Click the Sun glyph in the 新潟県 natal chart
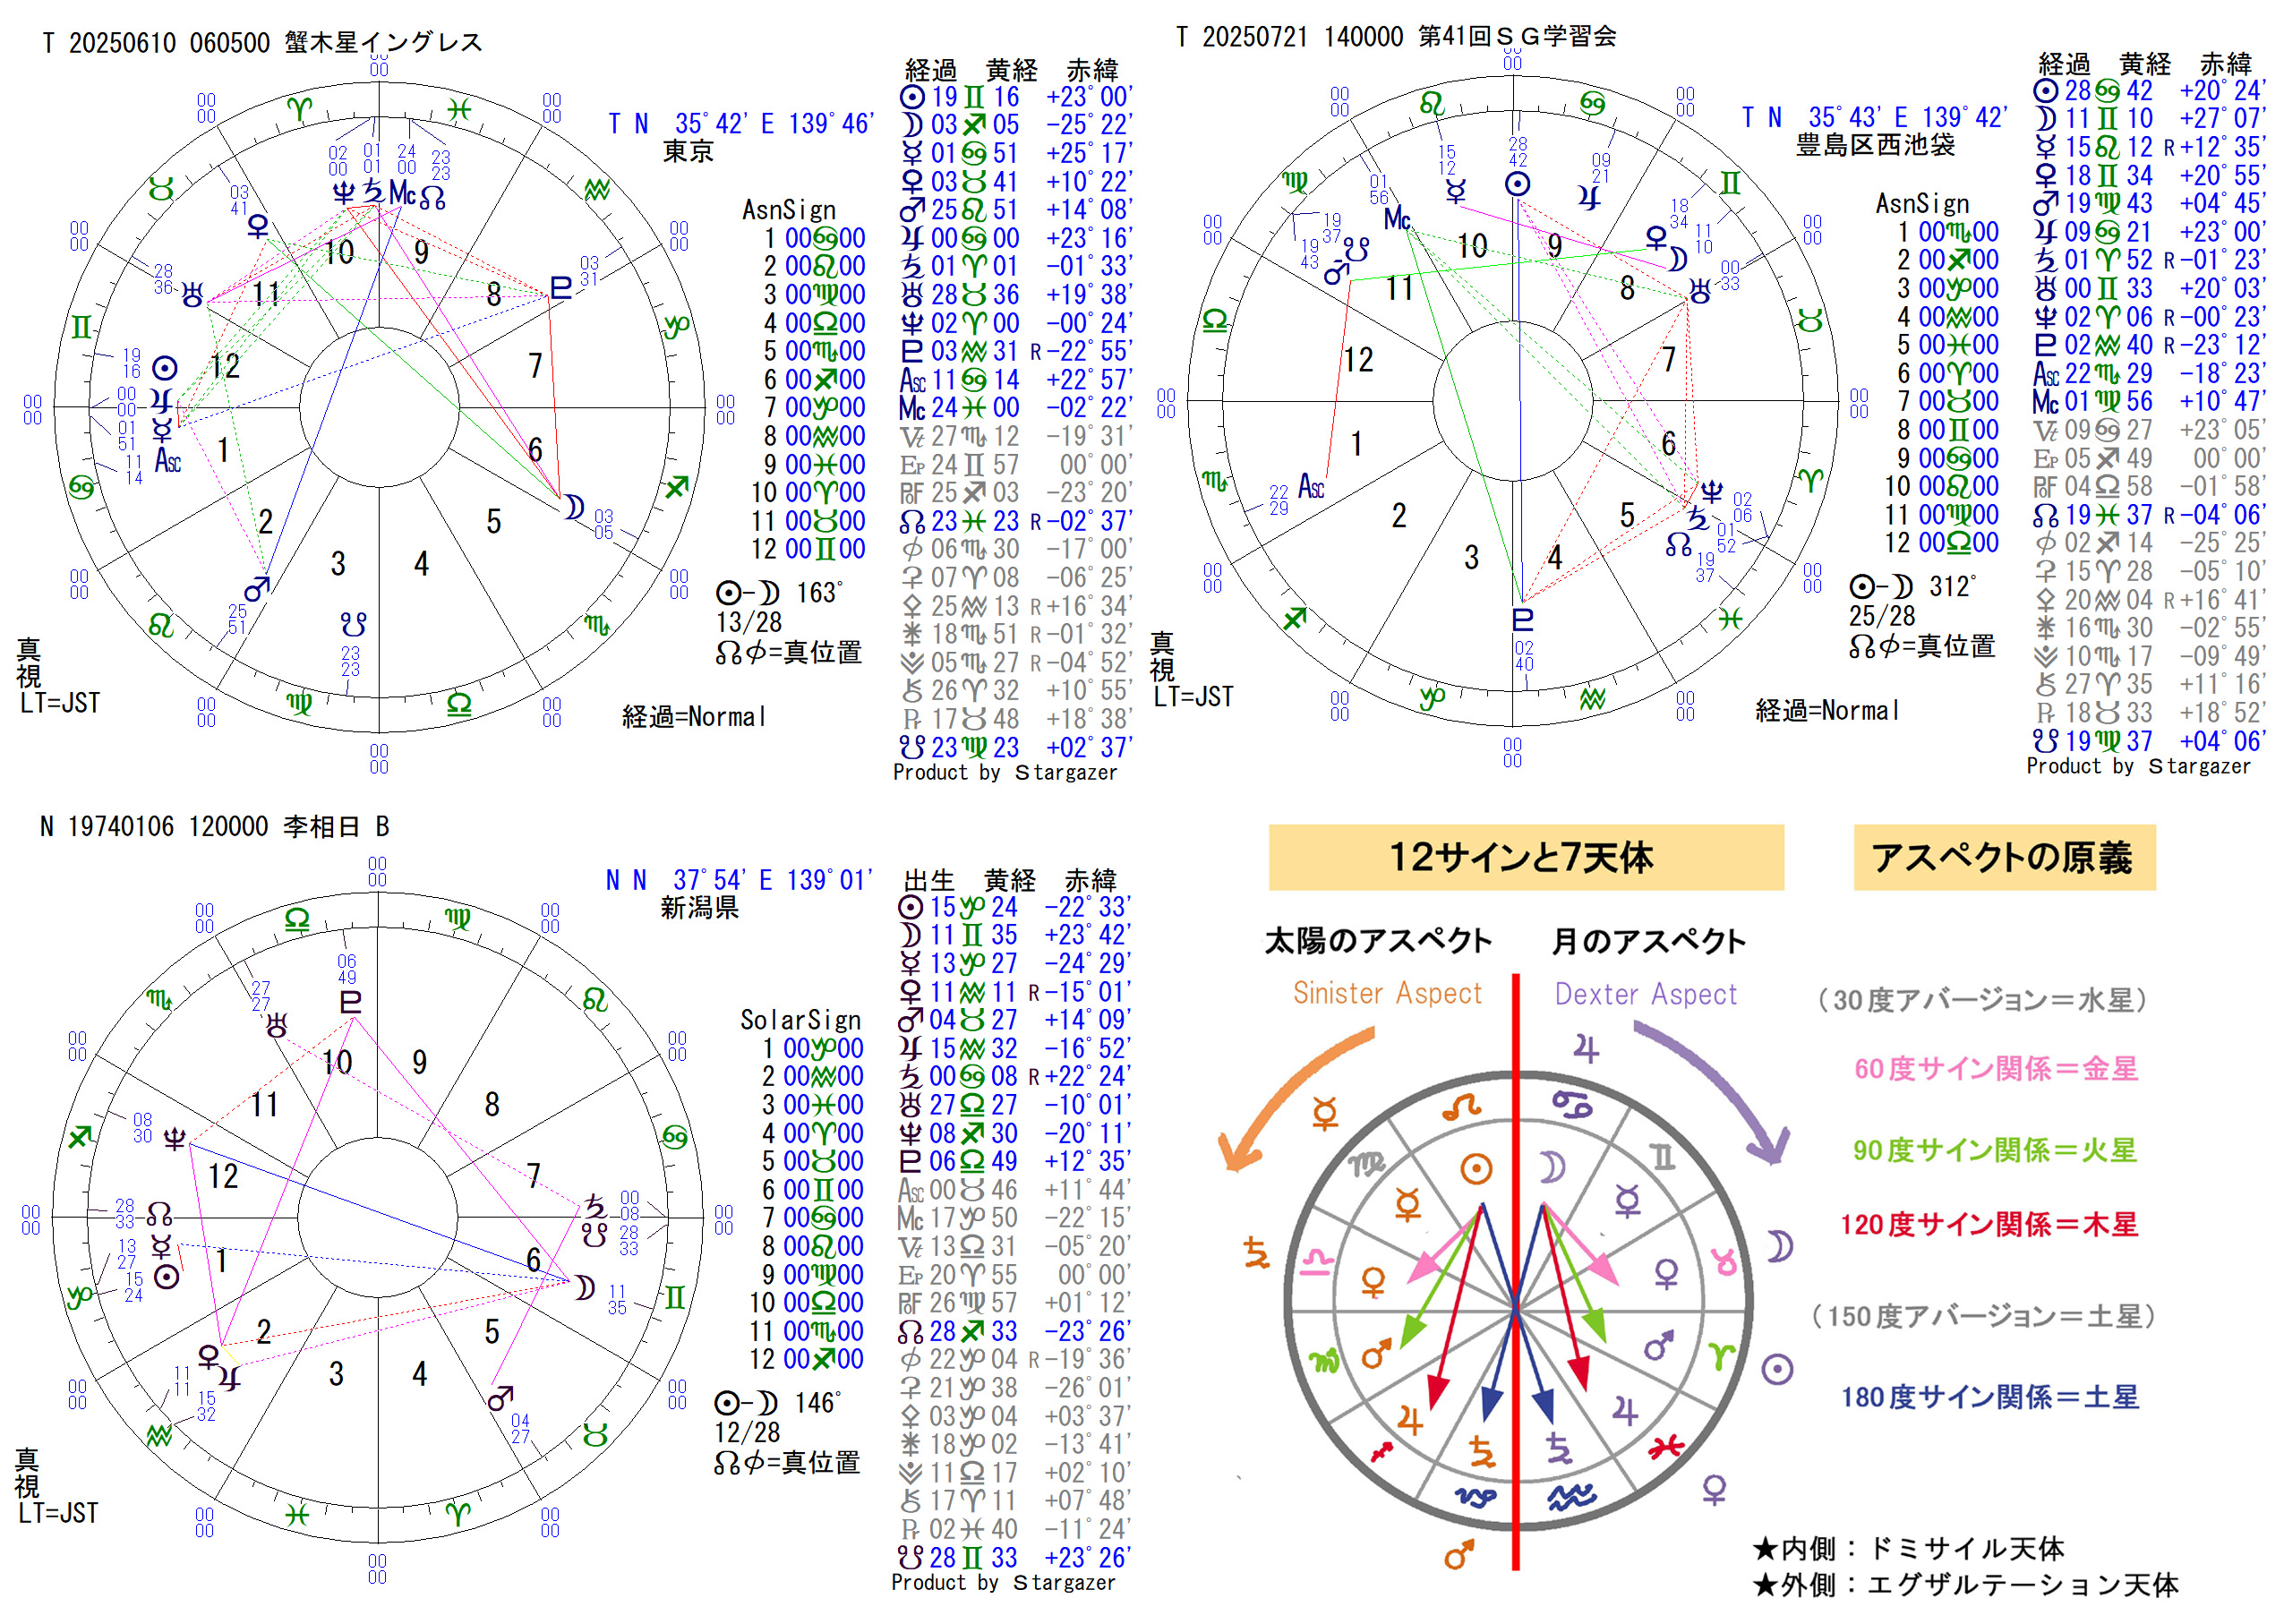 tap(166, 1276)
